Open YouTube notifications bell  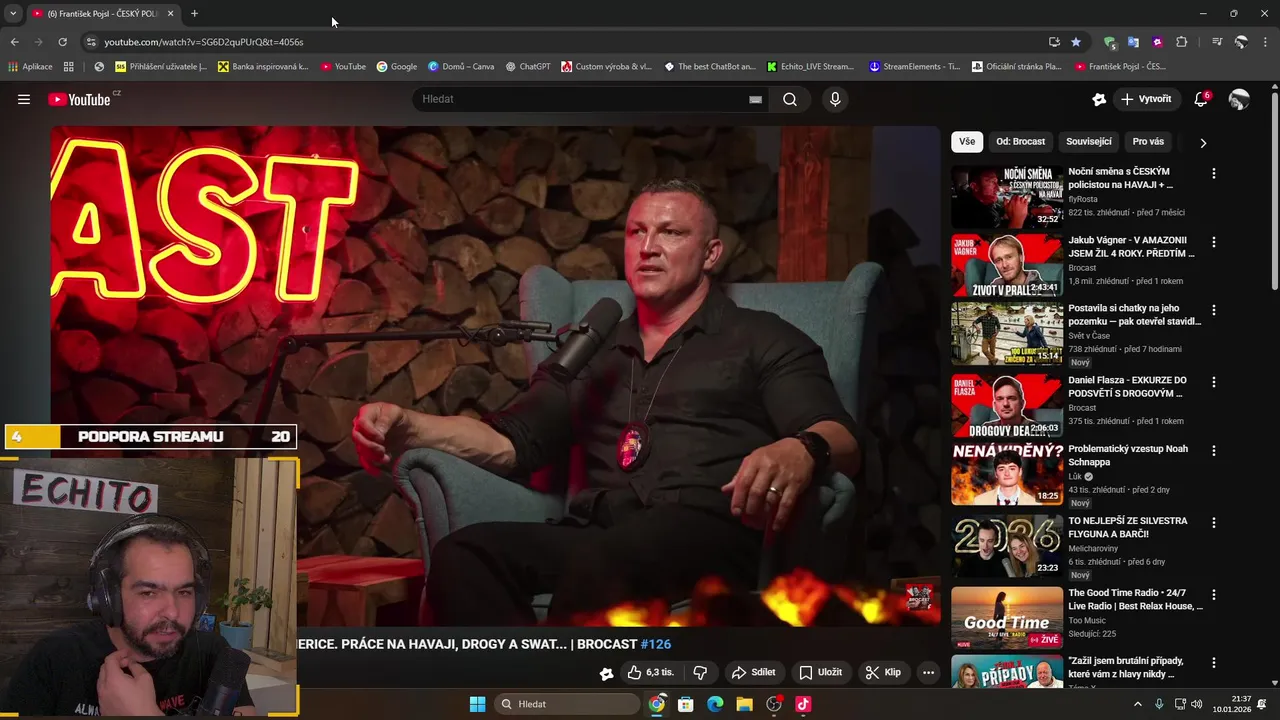(1201, 99)
